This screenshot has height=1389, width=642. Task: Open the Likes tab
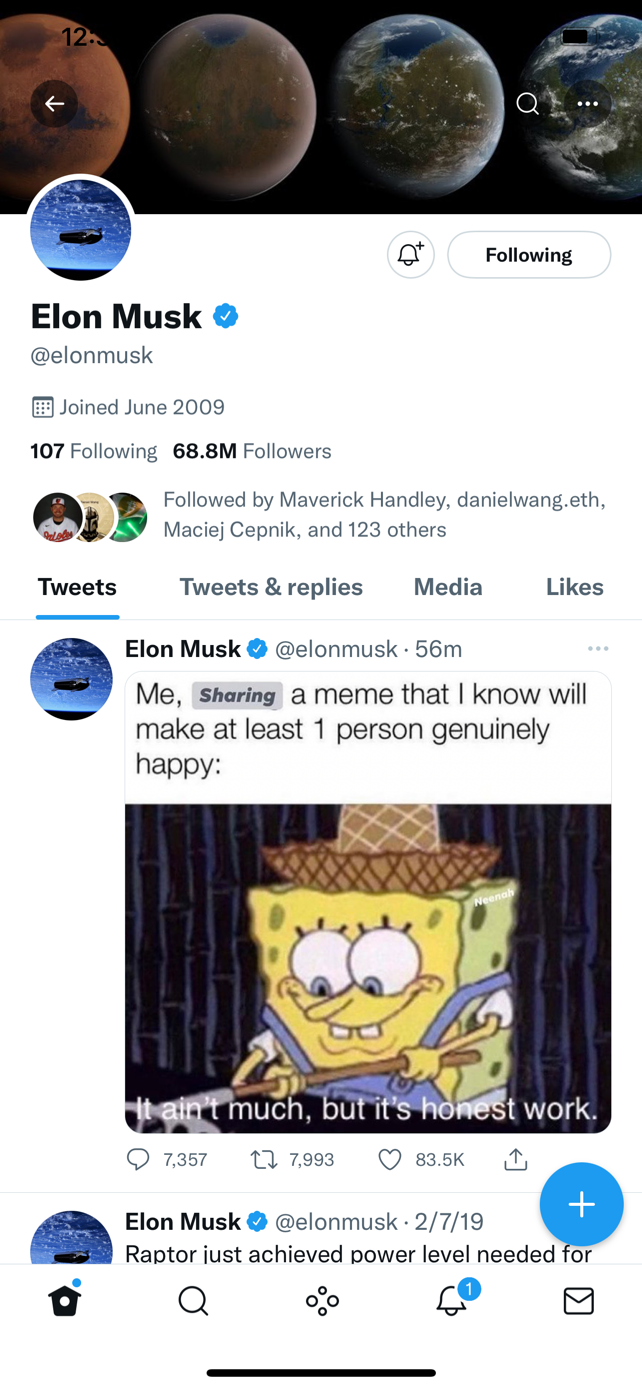[574, 587]
